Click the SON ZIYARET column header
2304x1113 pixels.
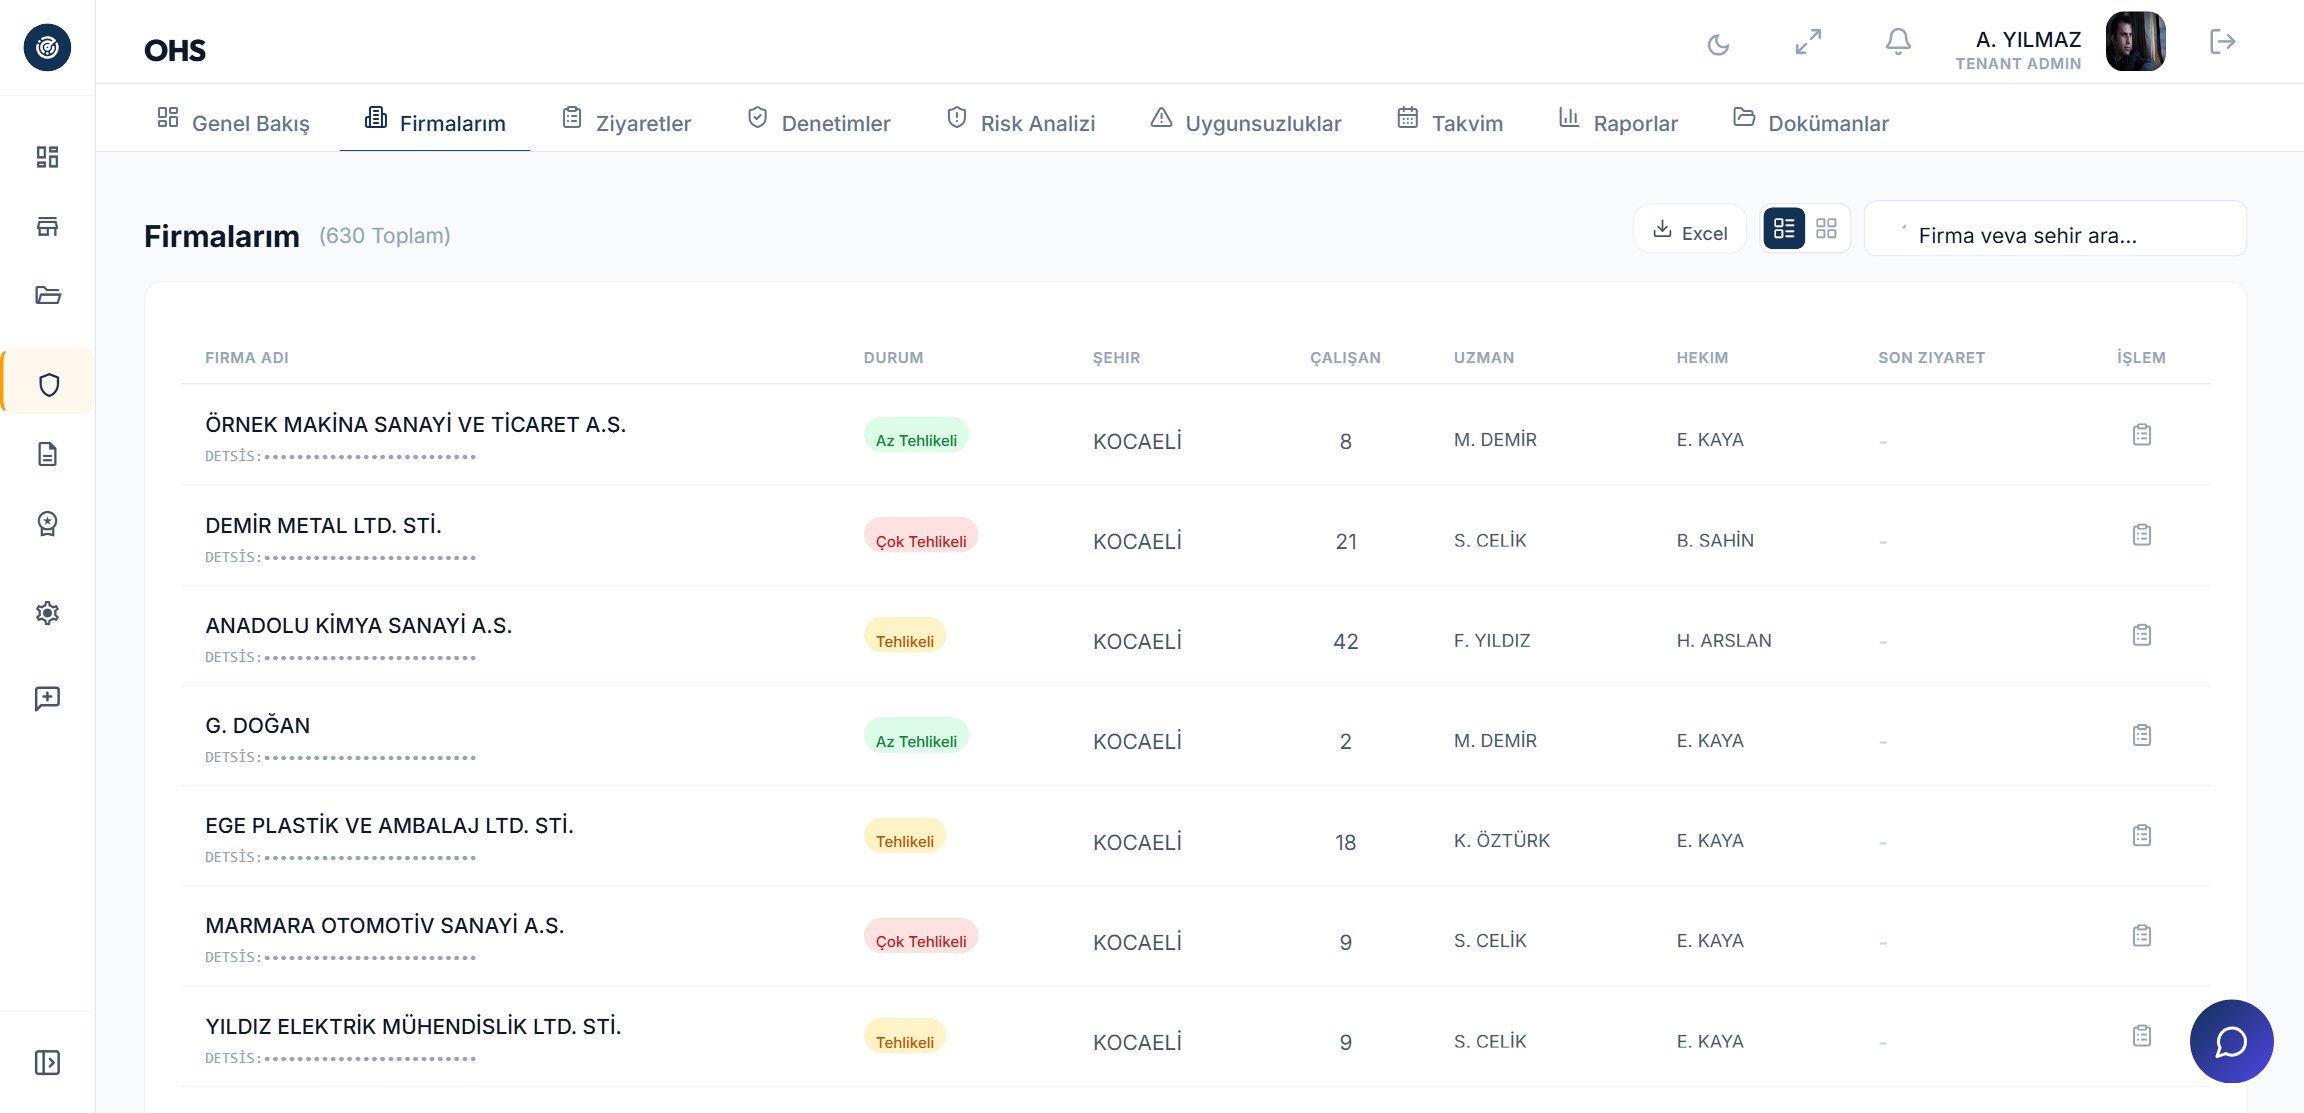1931,358
